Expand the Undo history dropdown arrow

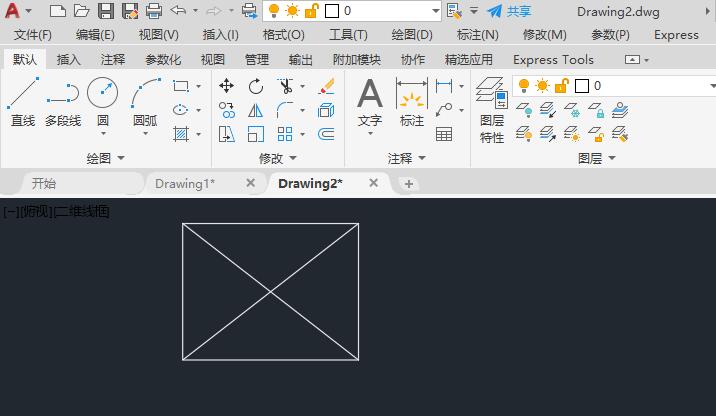pyautogui.click(x=195, y=11)
